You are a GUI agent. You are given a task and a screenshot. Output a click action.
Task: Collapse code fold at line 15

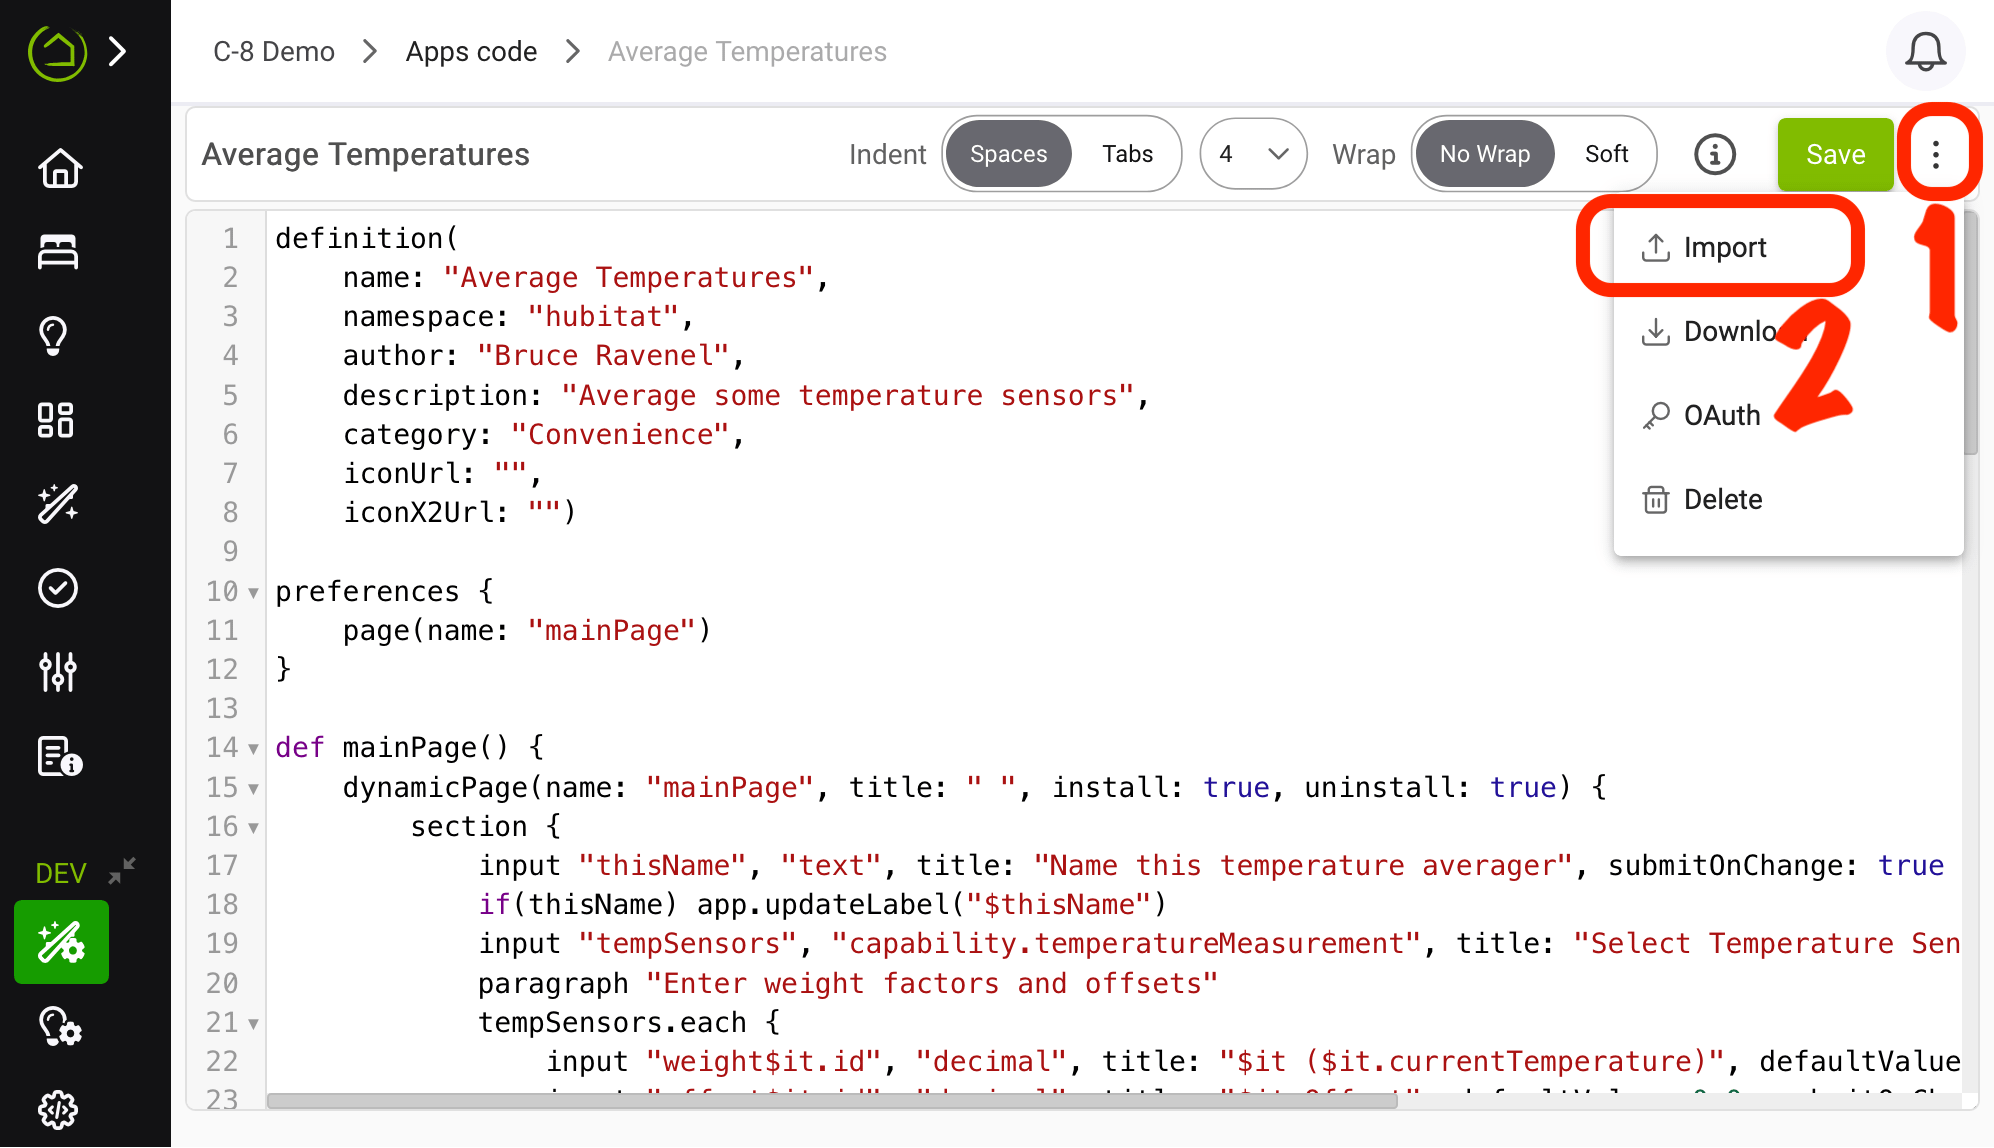coord(254,789)
